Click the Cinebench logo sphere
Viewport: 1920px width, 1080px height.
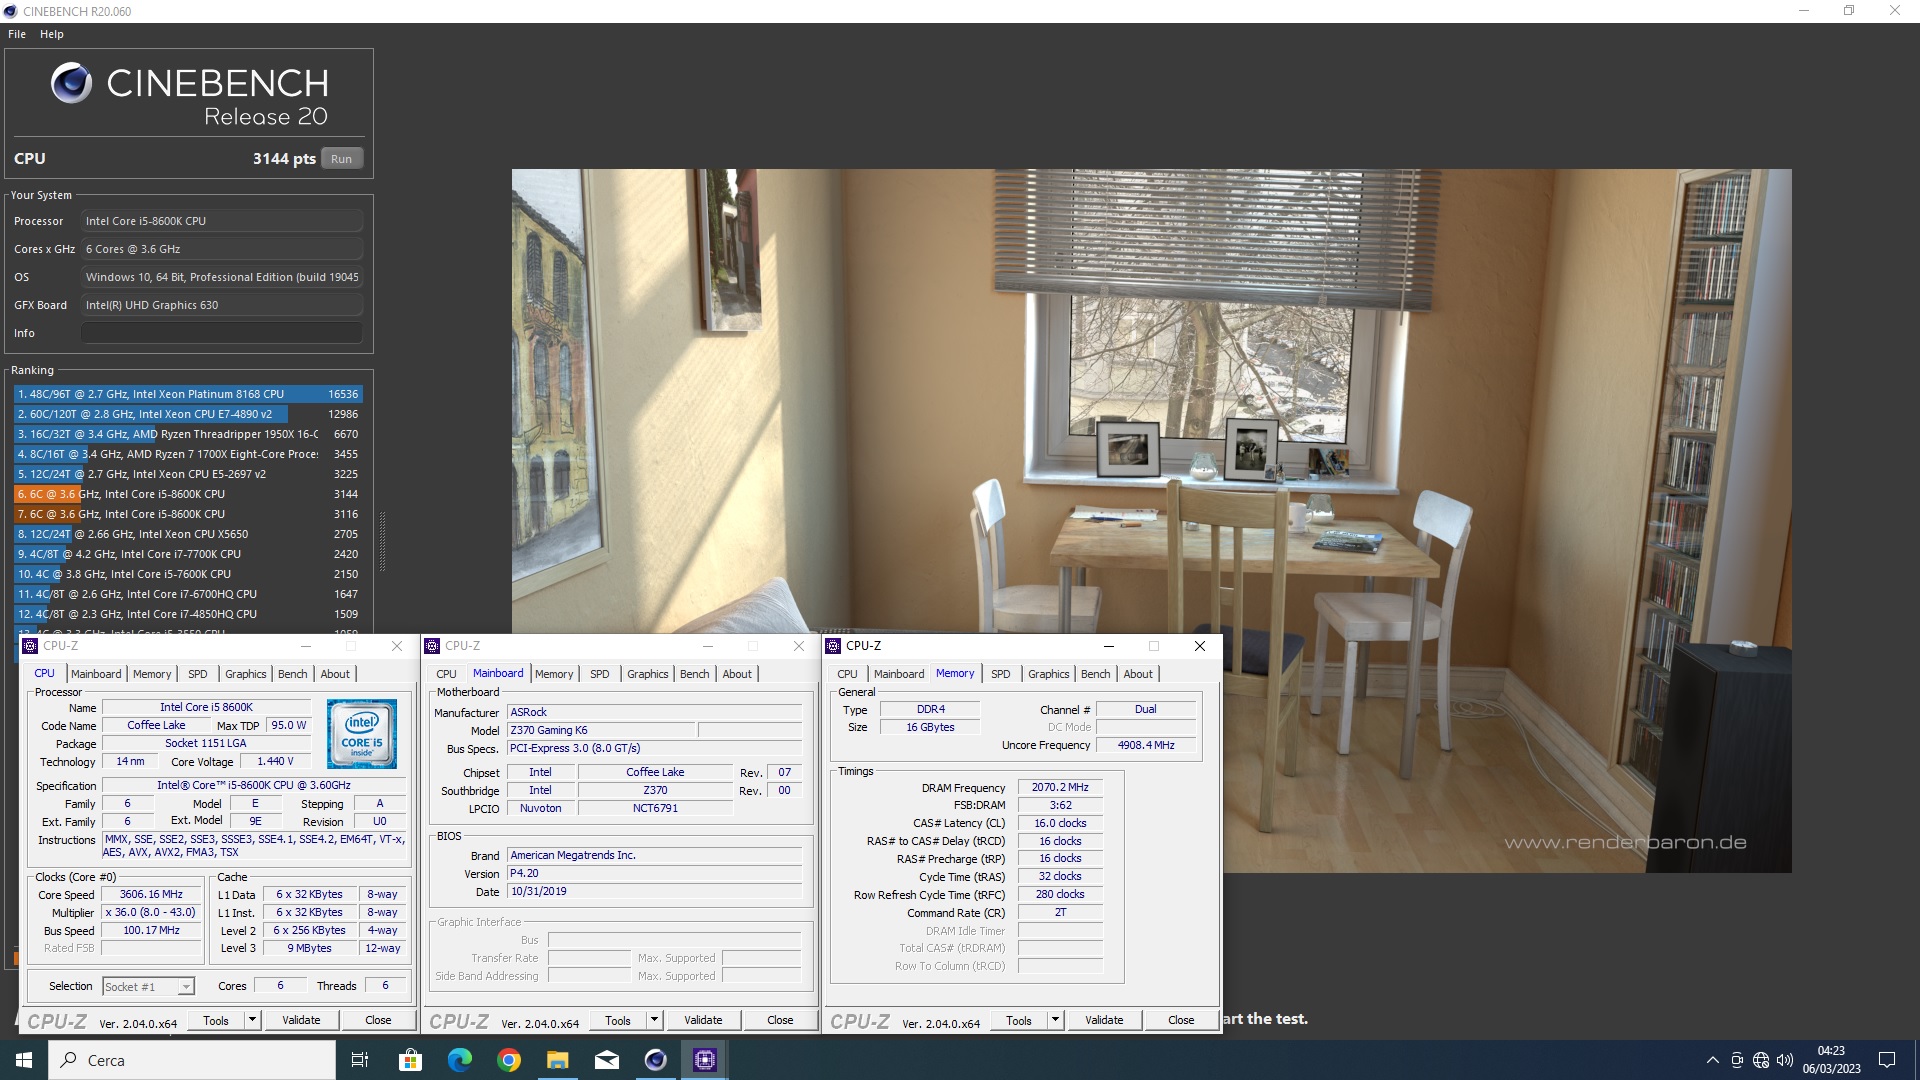point(72,83)
